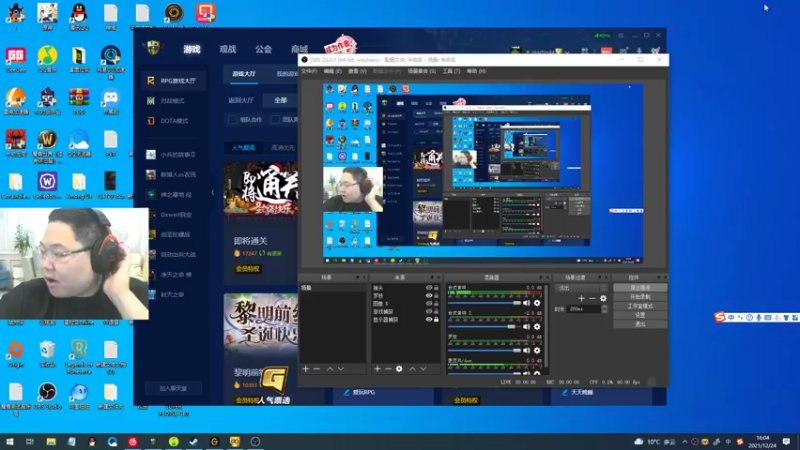The width and height of the screenshot is (800, 450).
Task: Open OBS 查看 menu
Action: coord(357,71)
